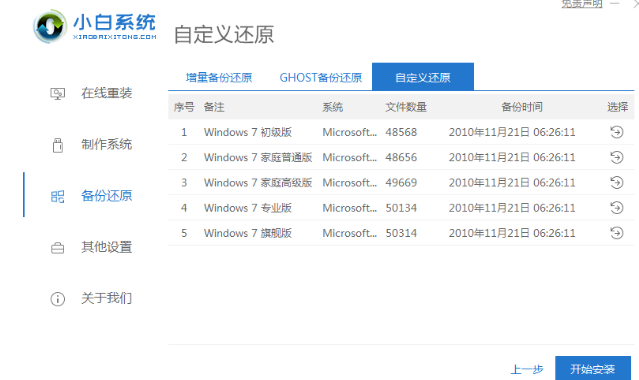Select the row Windows 7 初级版
Viewport: 639px width, 380px height.
tap(401, 132)
